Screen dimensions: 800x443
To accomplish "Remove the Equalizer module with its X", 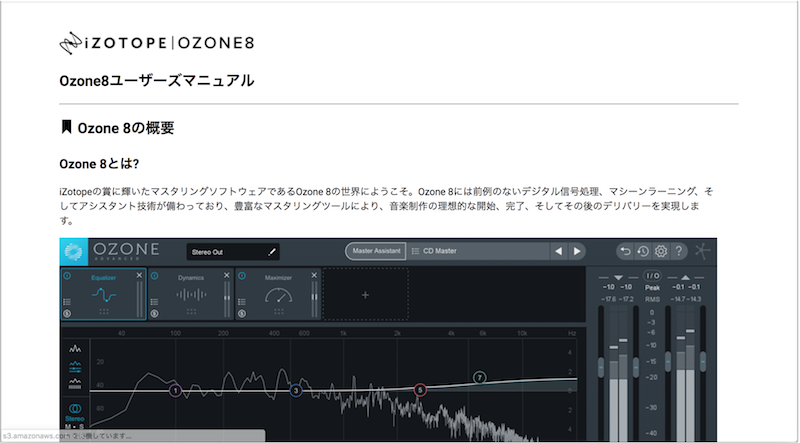I will coord(139,276).
